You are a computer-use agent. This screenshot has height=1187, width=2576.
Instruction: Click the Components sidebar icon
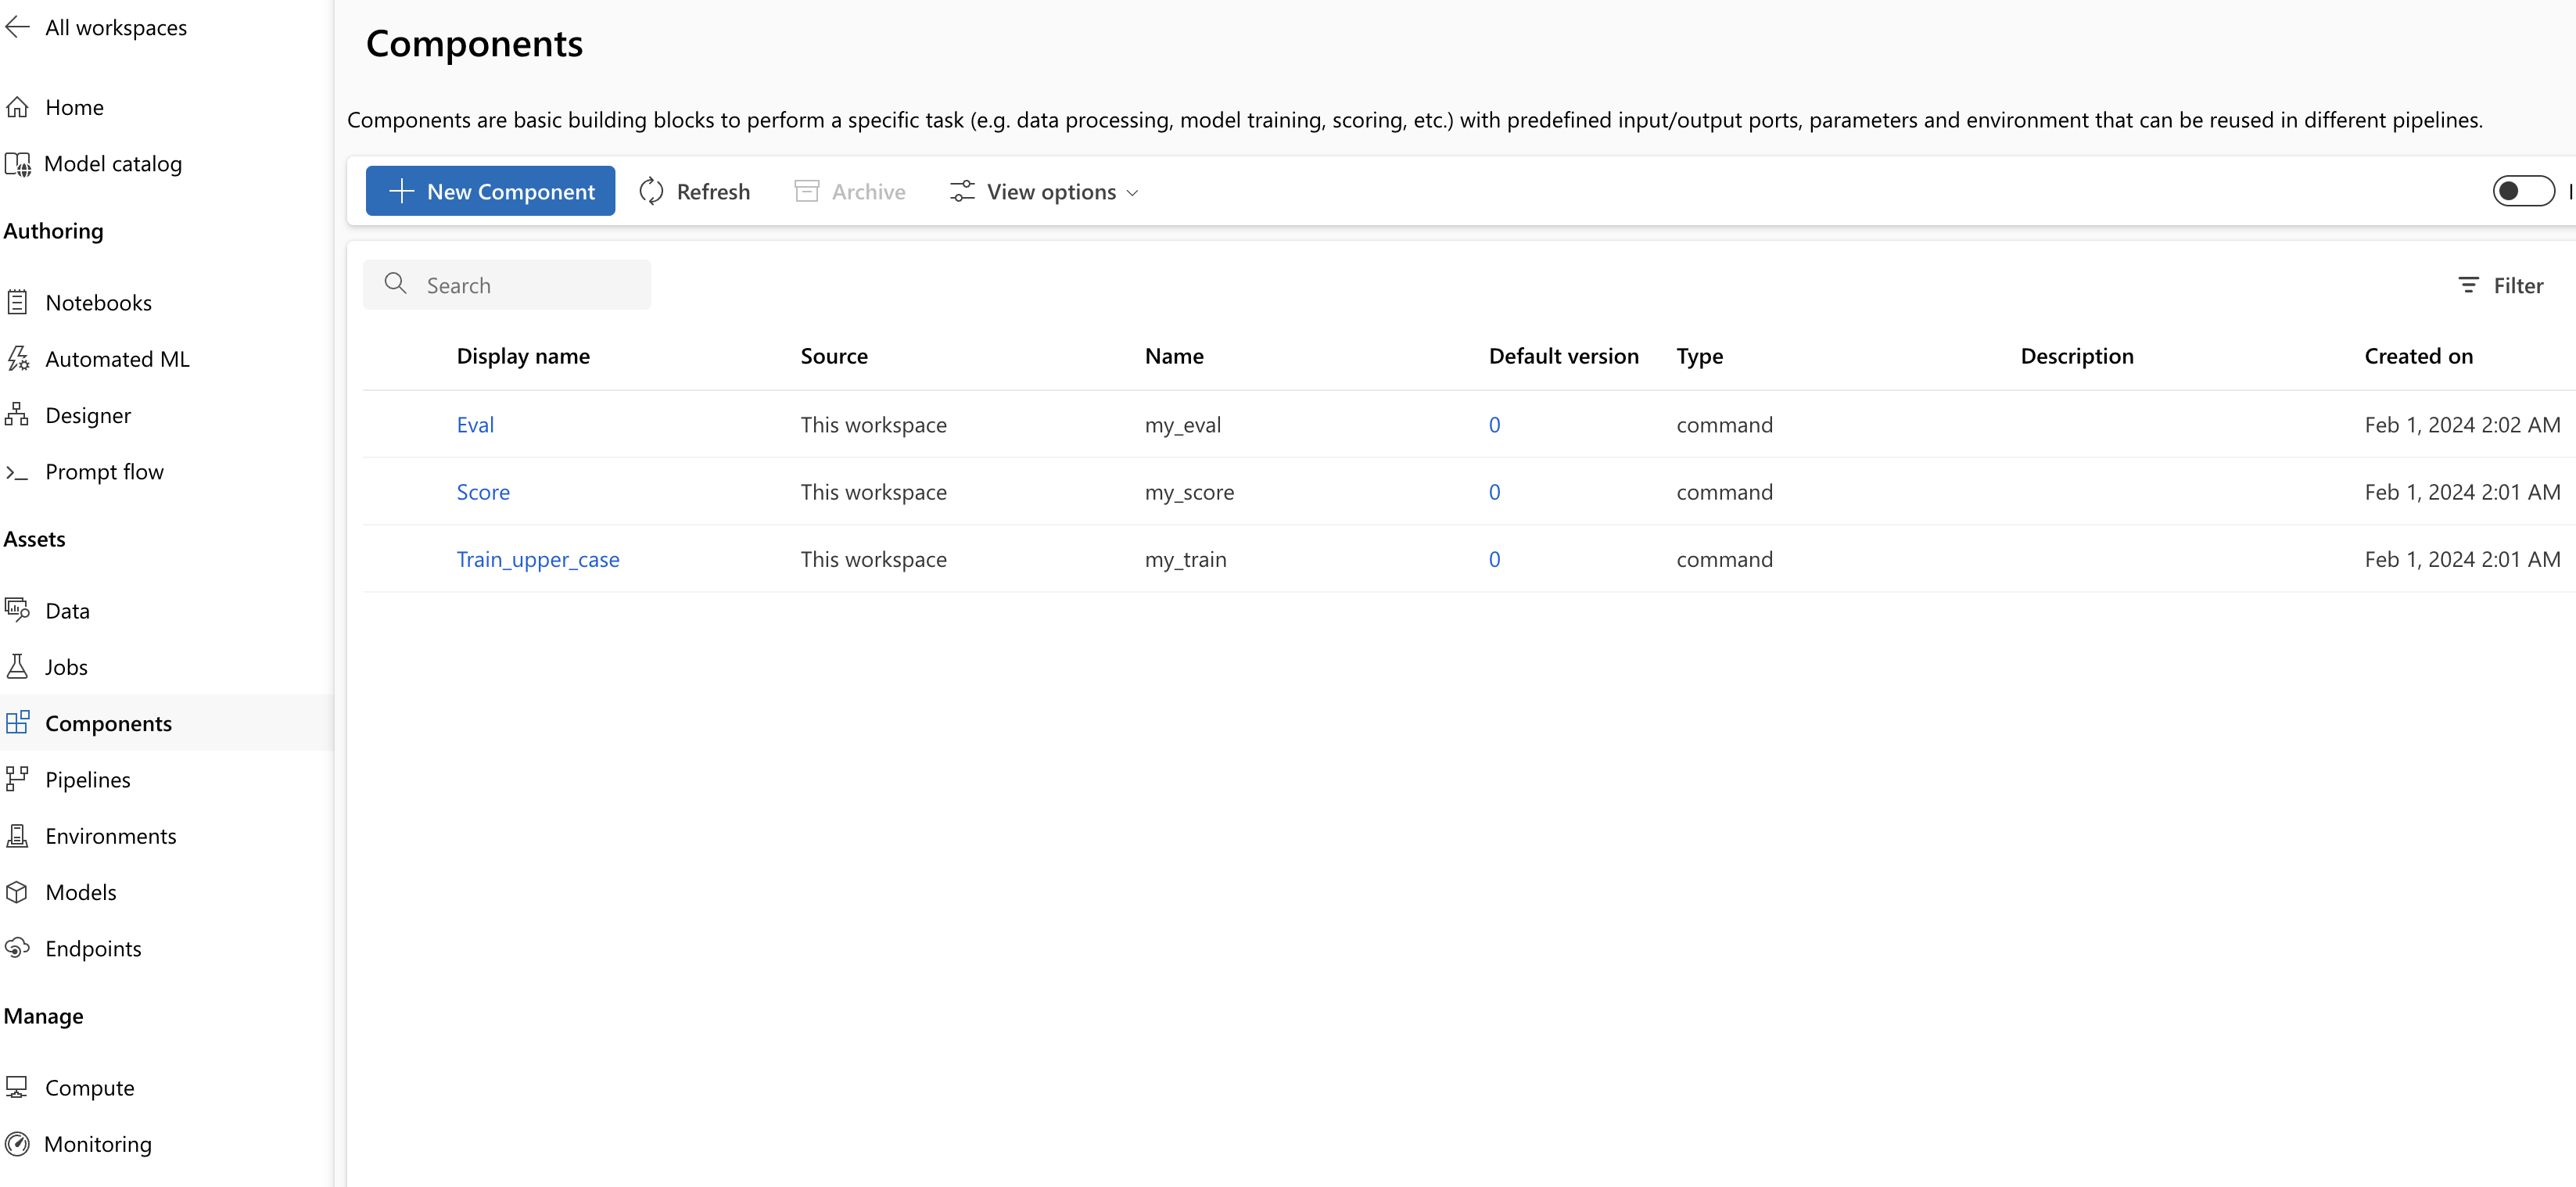pos(20,723)
